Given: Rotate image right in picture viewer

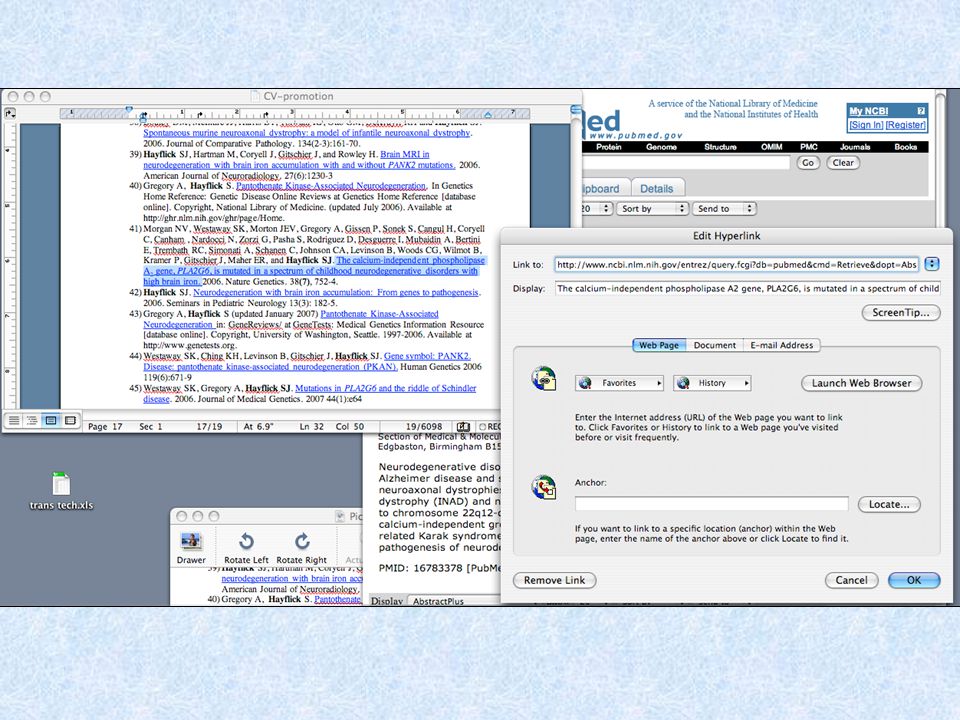Looking at the screenshot, I should pos(302,547).
